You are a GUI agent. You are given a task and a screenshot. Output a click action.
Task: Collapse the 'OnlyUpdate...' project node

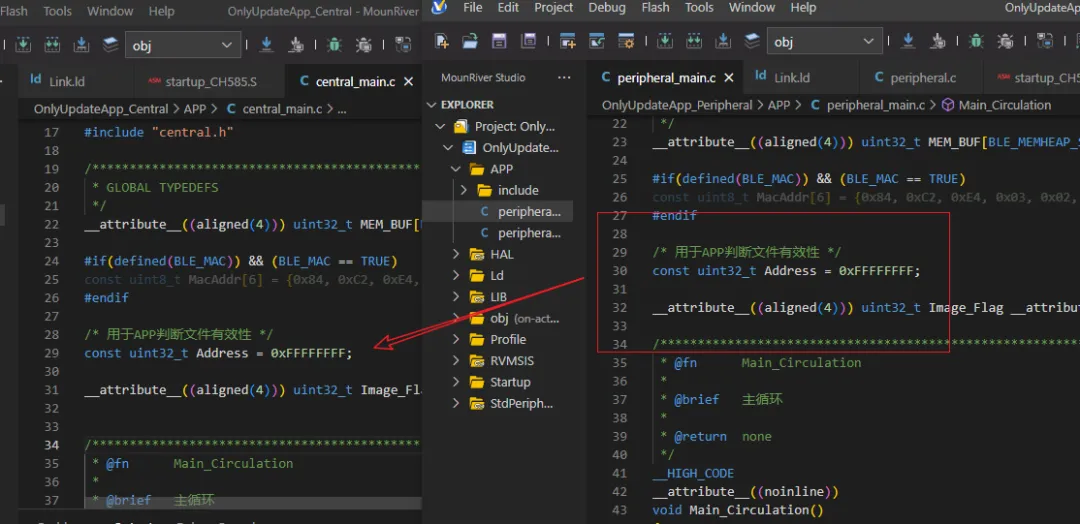[x=448, y=148]
